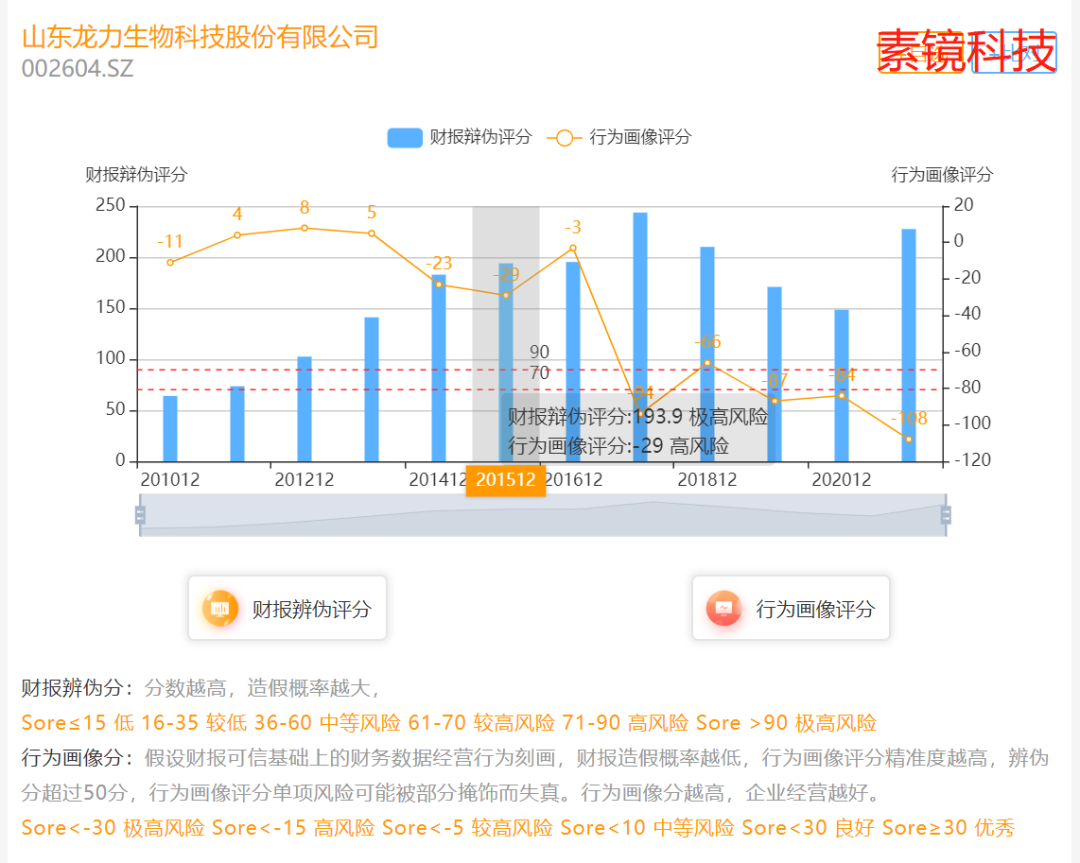Click the line point labeled -11
Screen dimensions: 1080x863
170,262
